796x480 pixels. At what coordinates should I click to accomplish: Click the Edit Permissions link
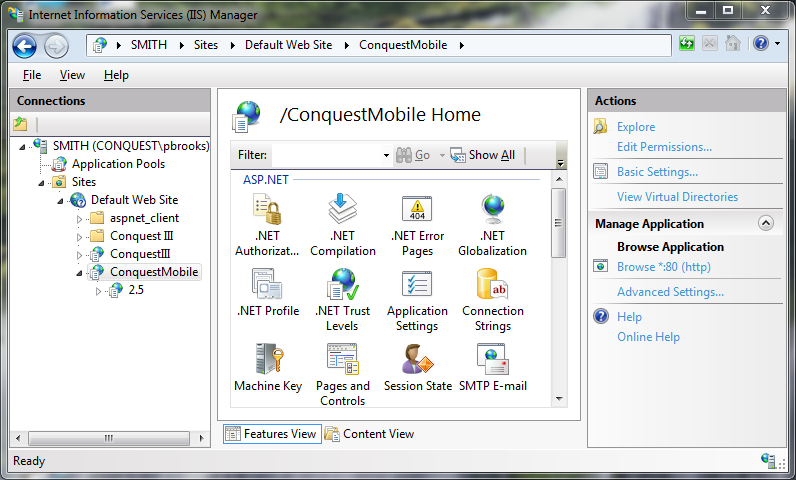[x=664, y=147]
